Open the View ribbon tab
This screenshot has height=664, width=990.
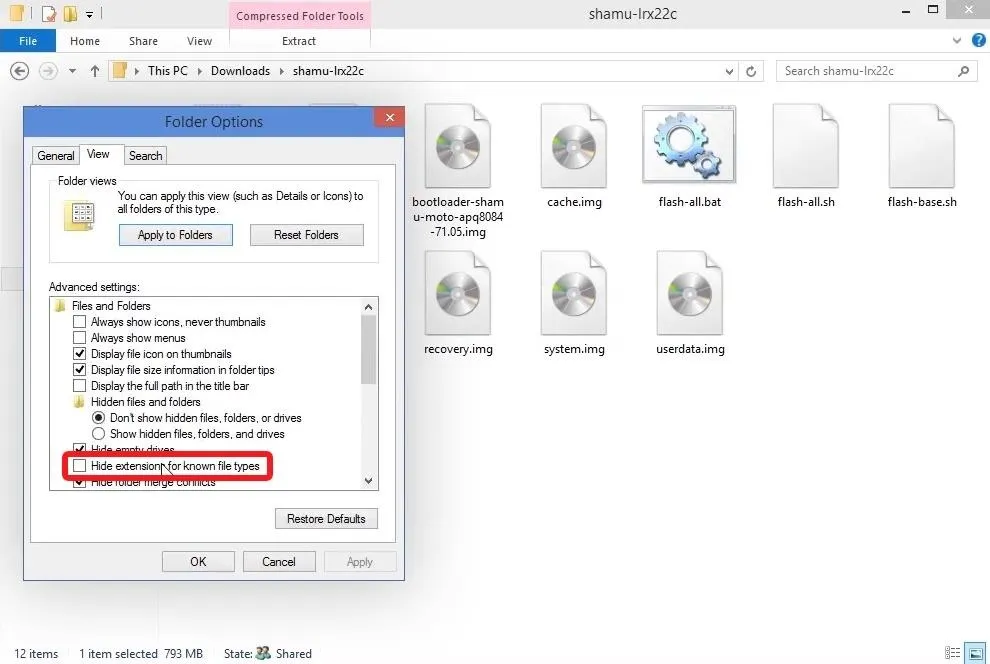coord(200,41)
